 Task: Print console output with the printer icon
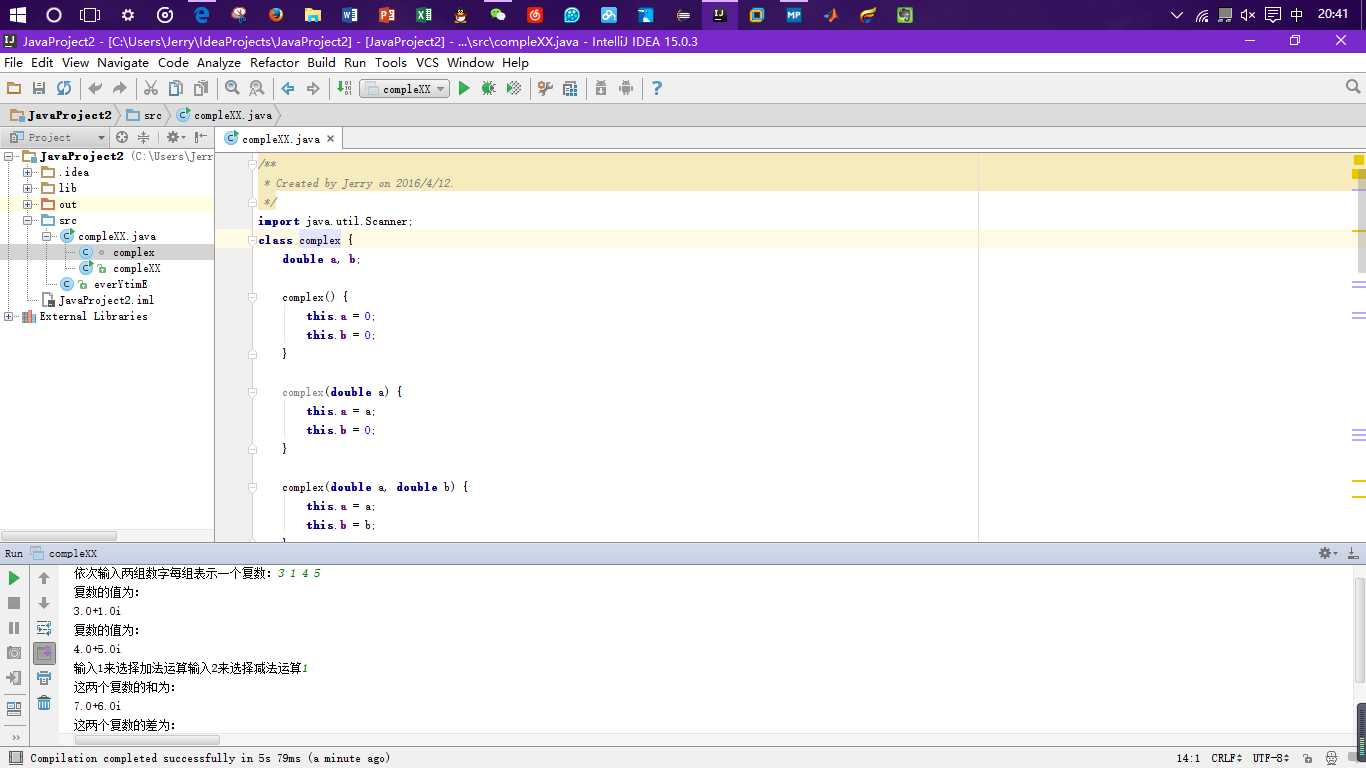[x=44, y=678]
